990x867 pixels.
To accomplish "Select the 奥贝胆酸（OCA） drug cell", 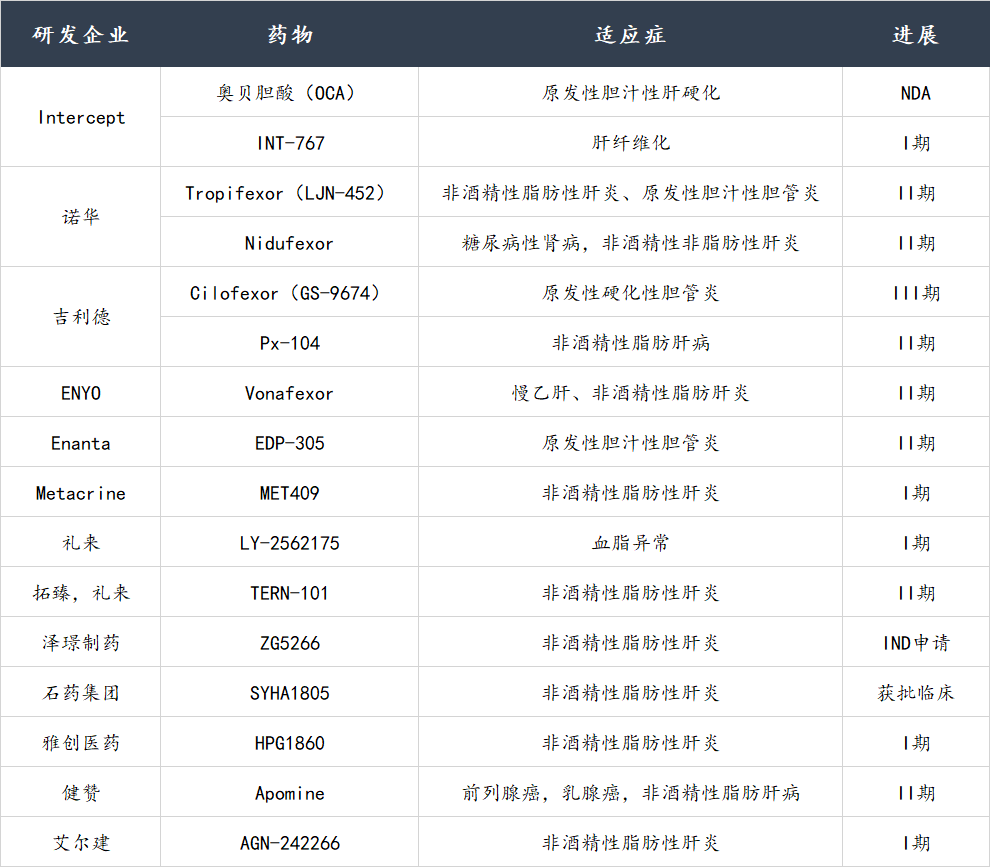I will [x=289, y=92].
